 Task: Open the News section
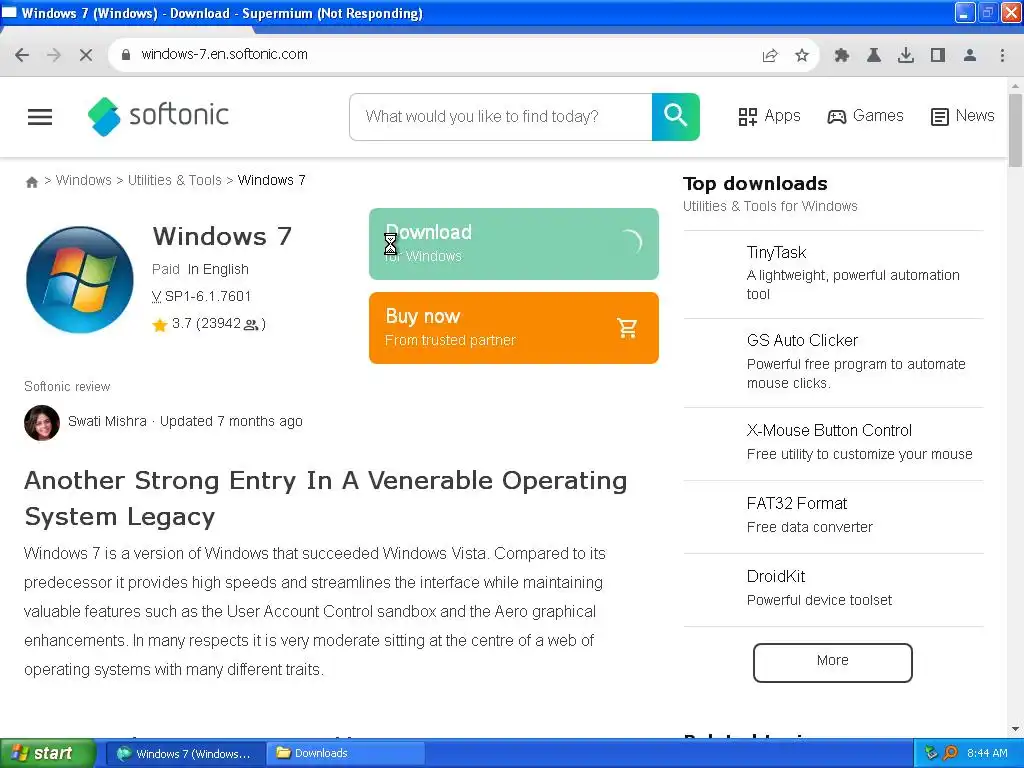963,116
